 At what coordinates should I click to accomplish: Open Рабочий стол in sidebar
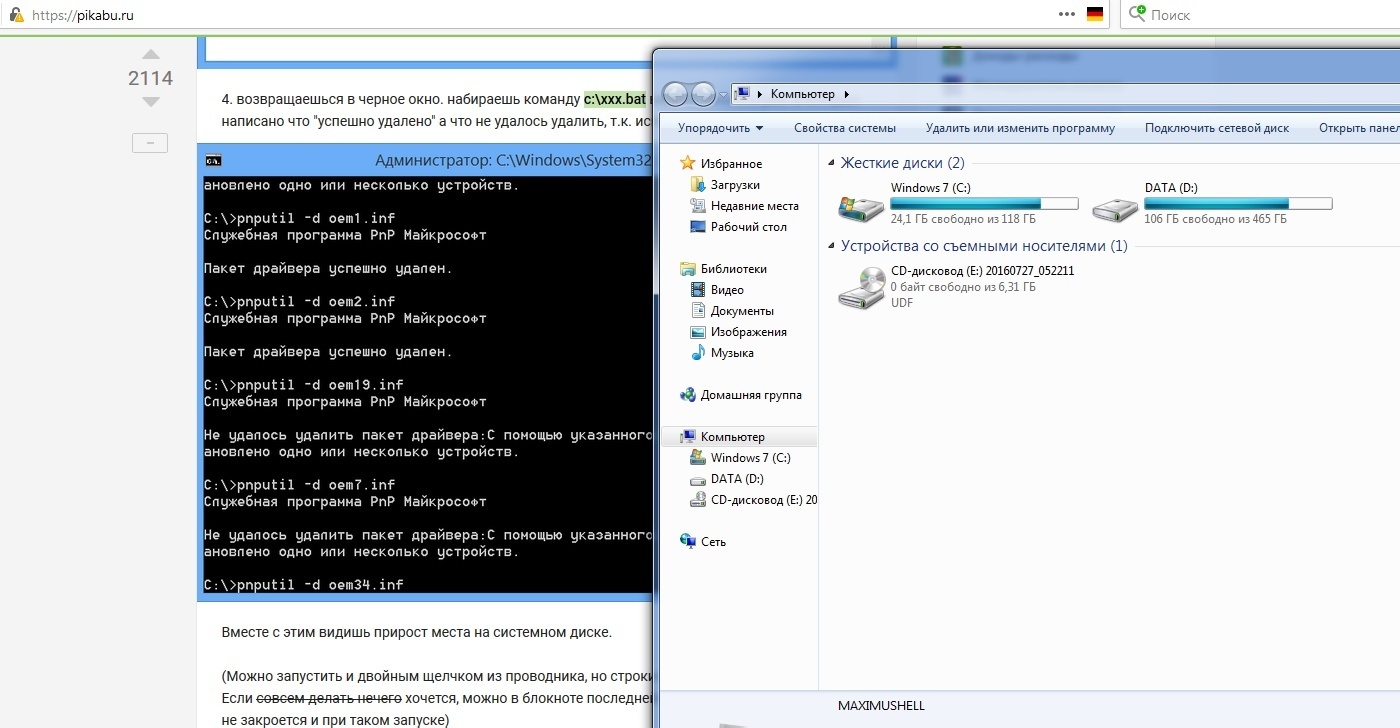tap(748, 227)
